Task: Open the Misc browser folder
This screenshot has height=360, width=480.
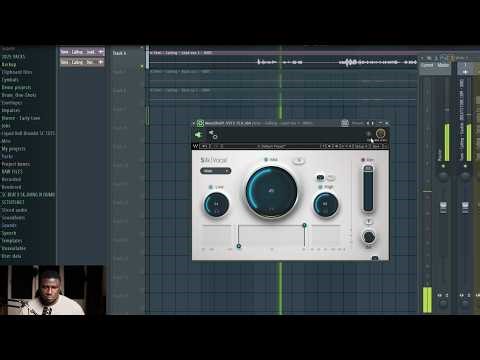Action: [6, 141]
